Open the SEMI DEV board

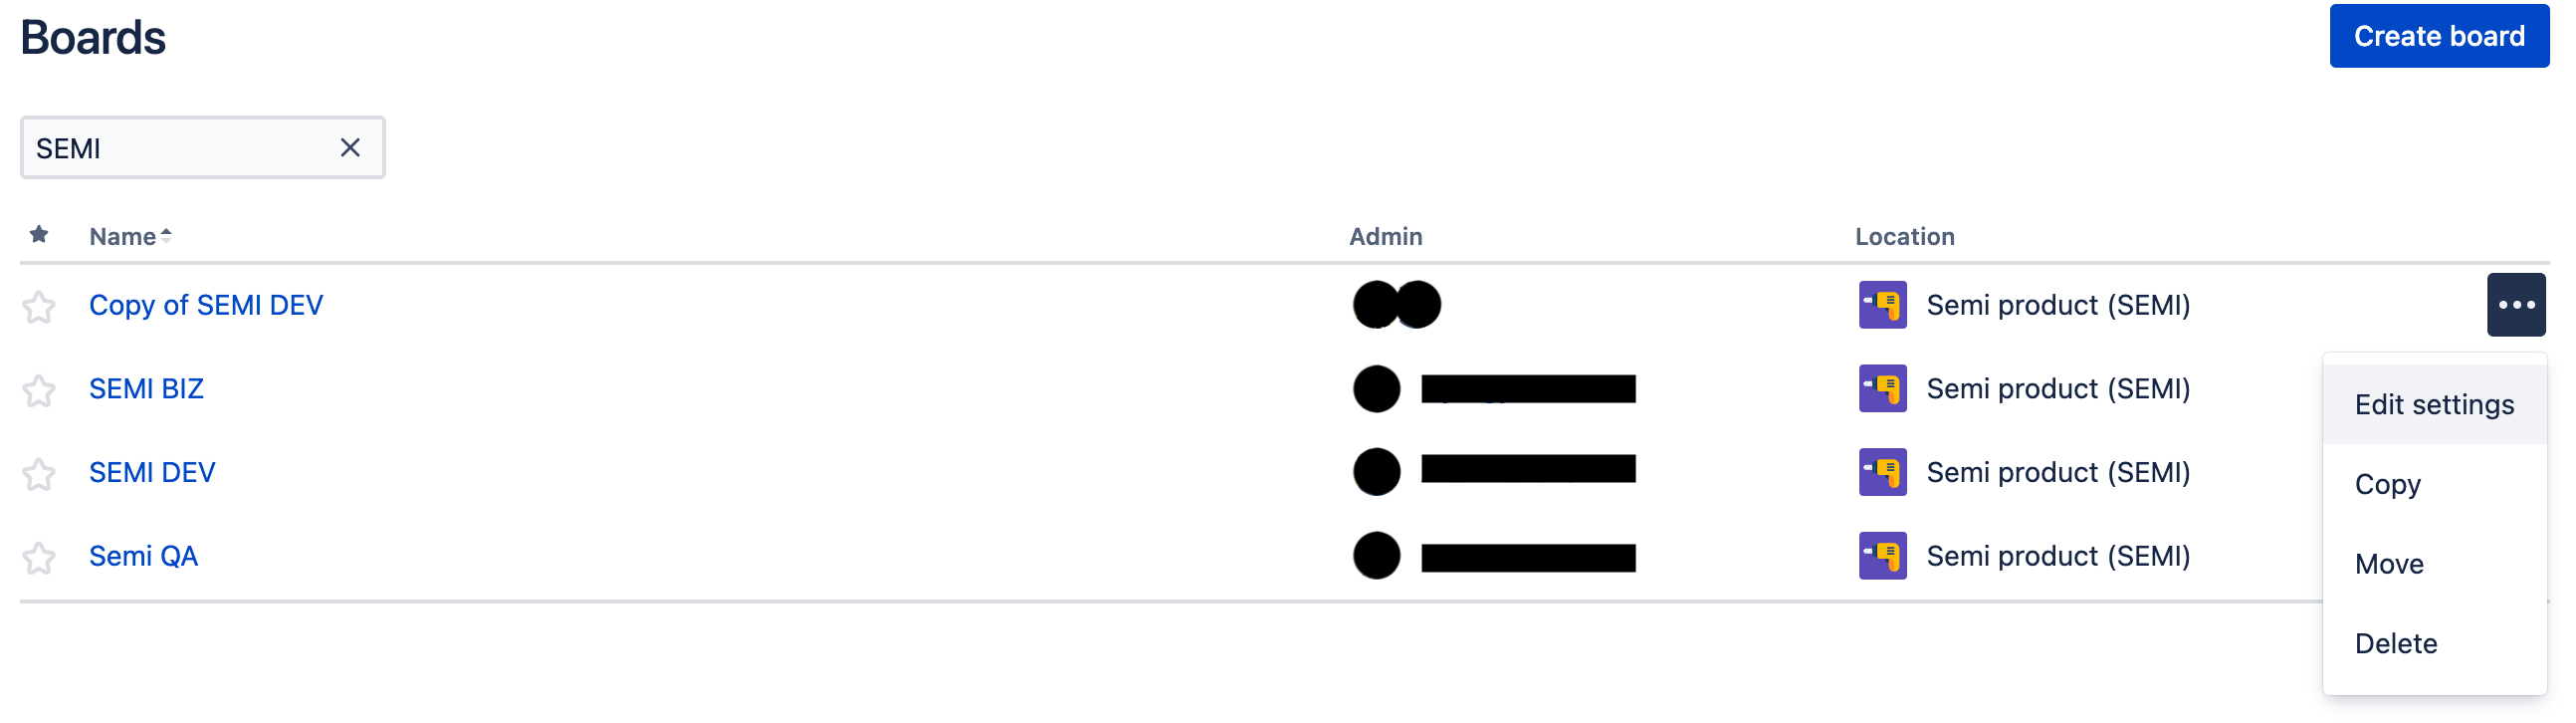pos(151,471)
